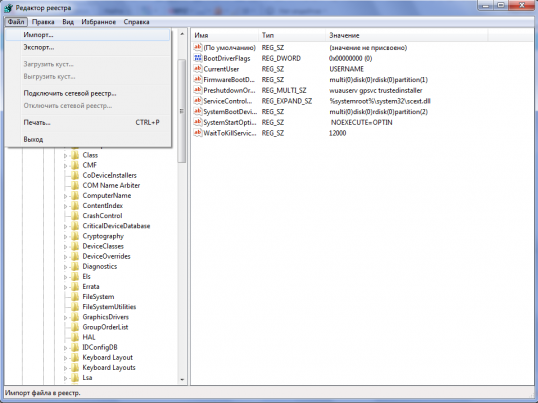Click the GroupOrderList folder icon
538x403 pixels.
pos(75,327)
